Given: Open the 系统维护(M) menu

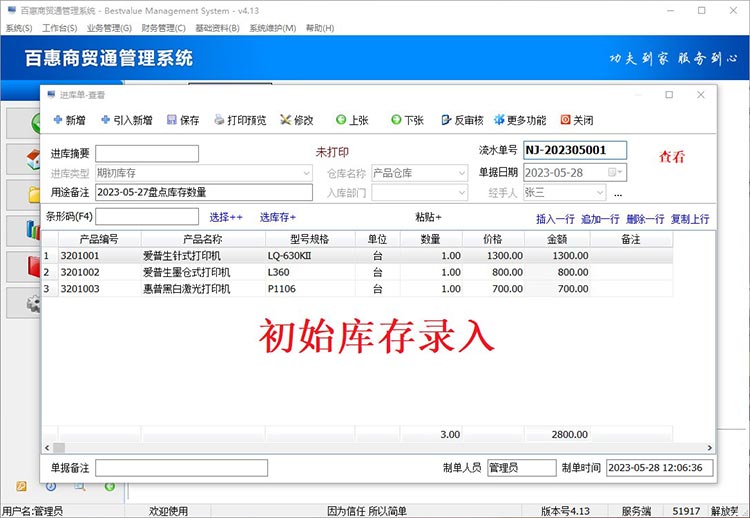Looking at the screenshot, I should pyautogui.click(x=273, y=28).
